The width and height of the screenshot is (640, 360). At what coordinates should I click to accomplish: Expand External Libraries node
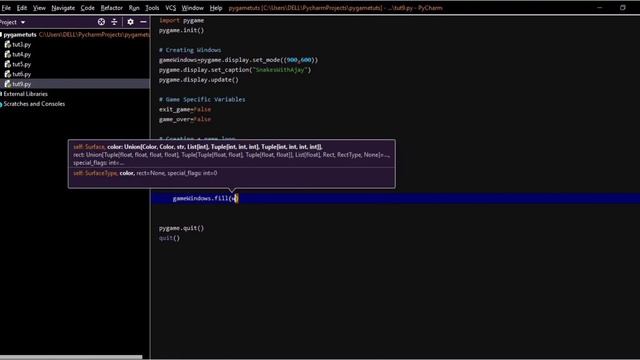click(25, 94)
